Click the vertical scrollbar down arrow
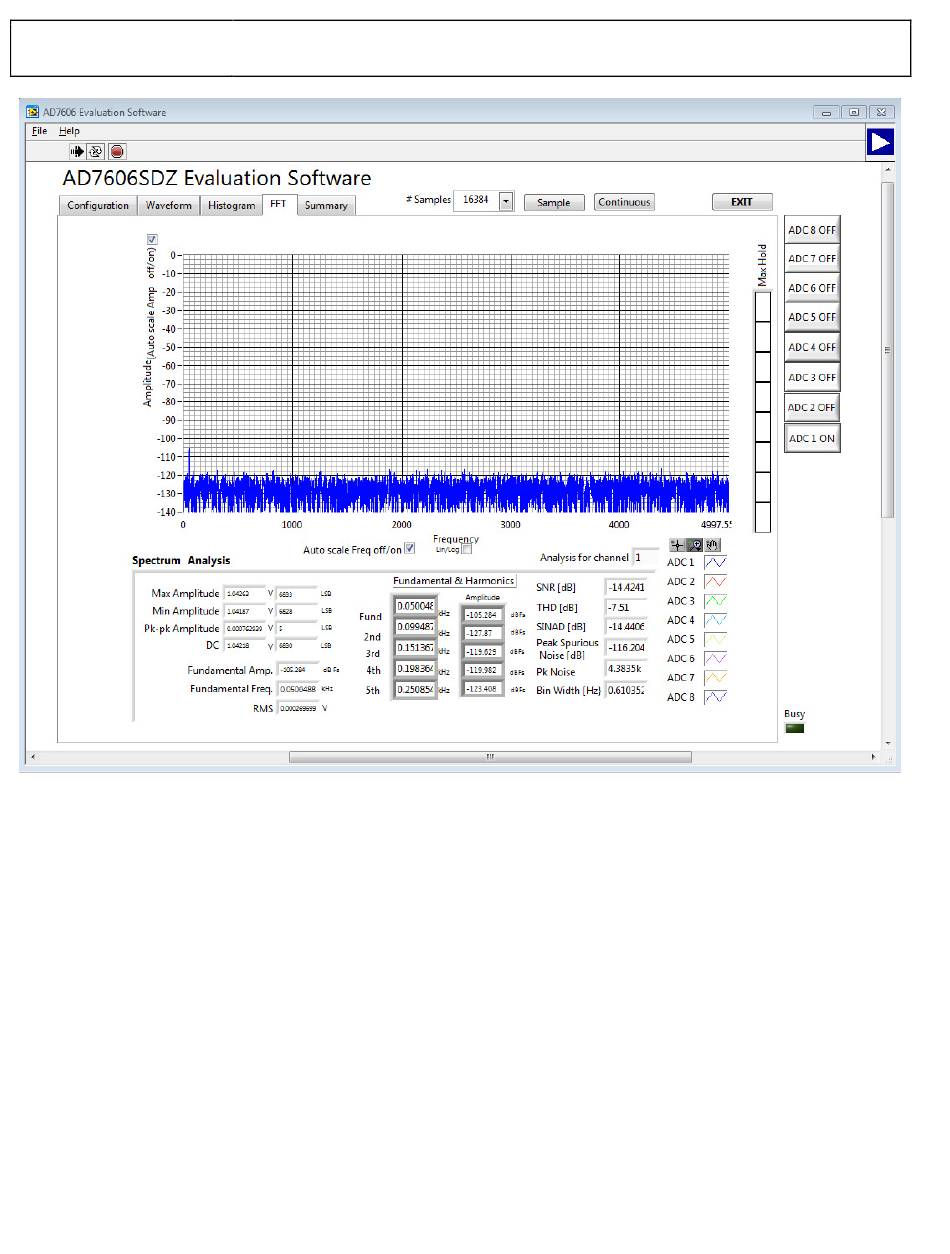Image resolution: width=950 pixels, height=1254 pixels. pyautogui.click(x=888, y=743)
